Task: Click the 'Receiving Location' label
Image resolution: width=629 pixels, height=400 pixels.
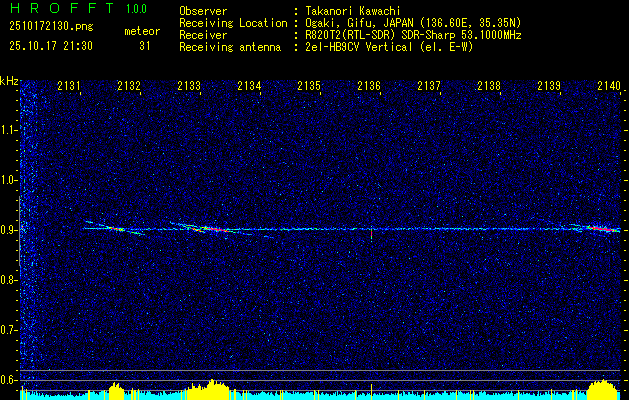Action: pos(233,23)
